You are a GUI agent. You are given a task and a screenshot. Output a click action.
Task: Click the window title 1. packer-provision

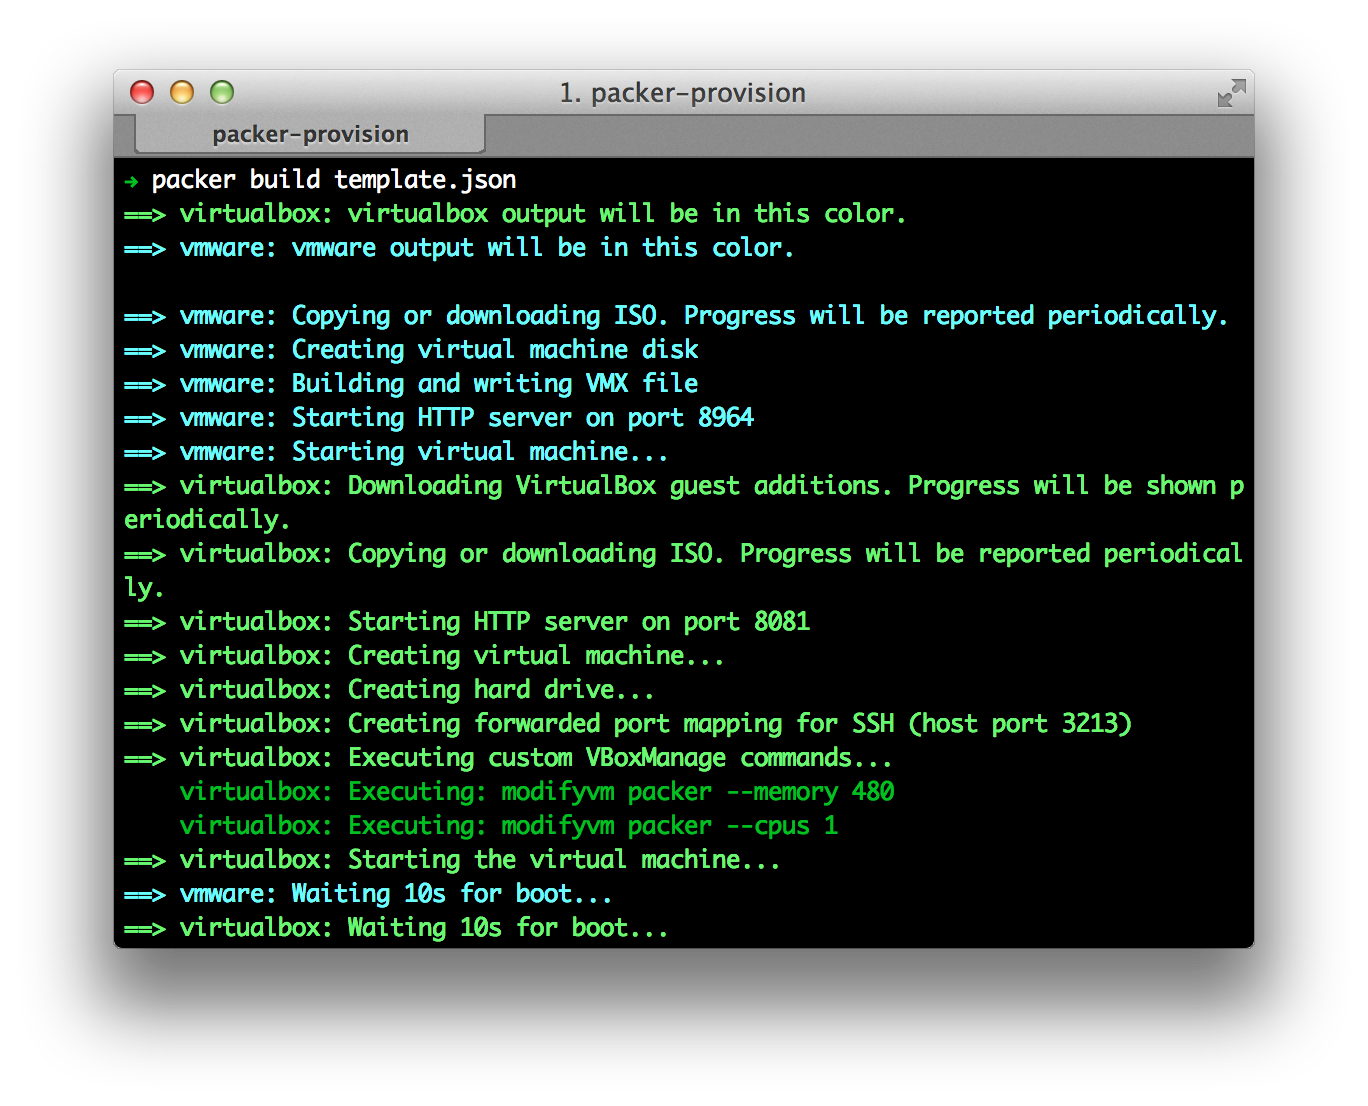683,92
